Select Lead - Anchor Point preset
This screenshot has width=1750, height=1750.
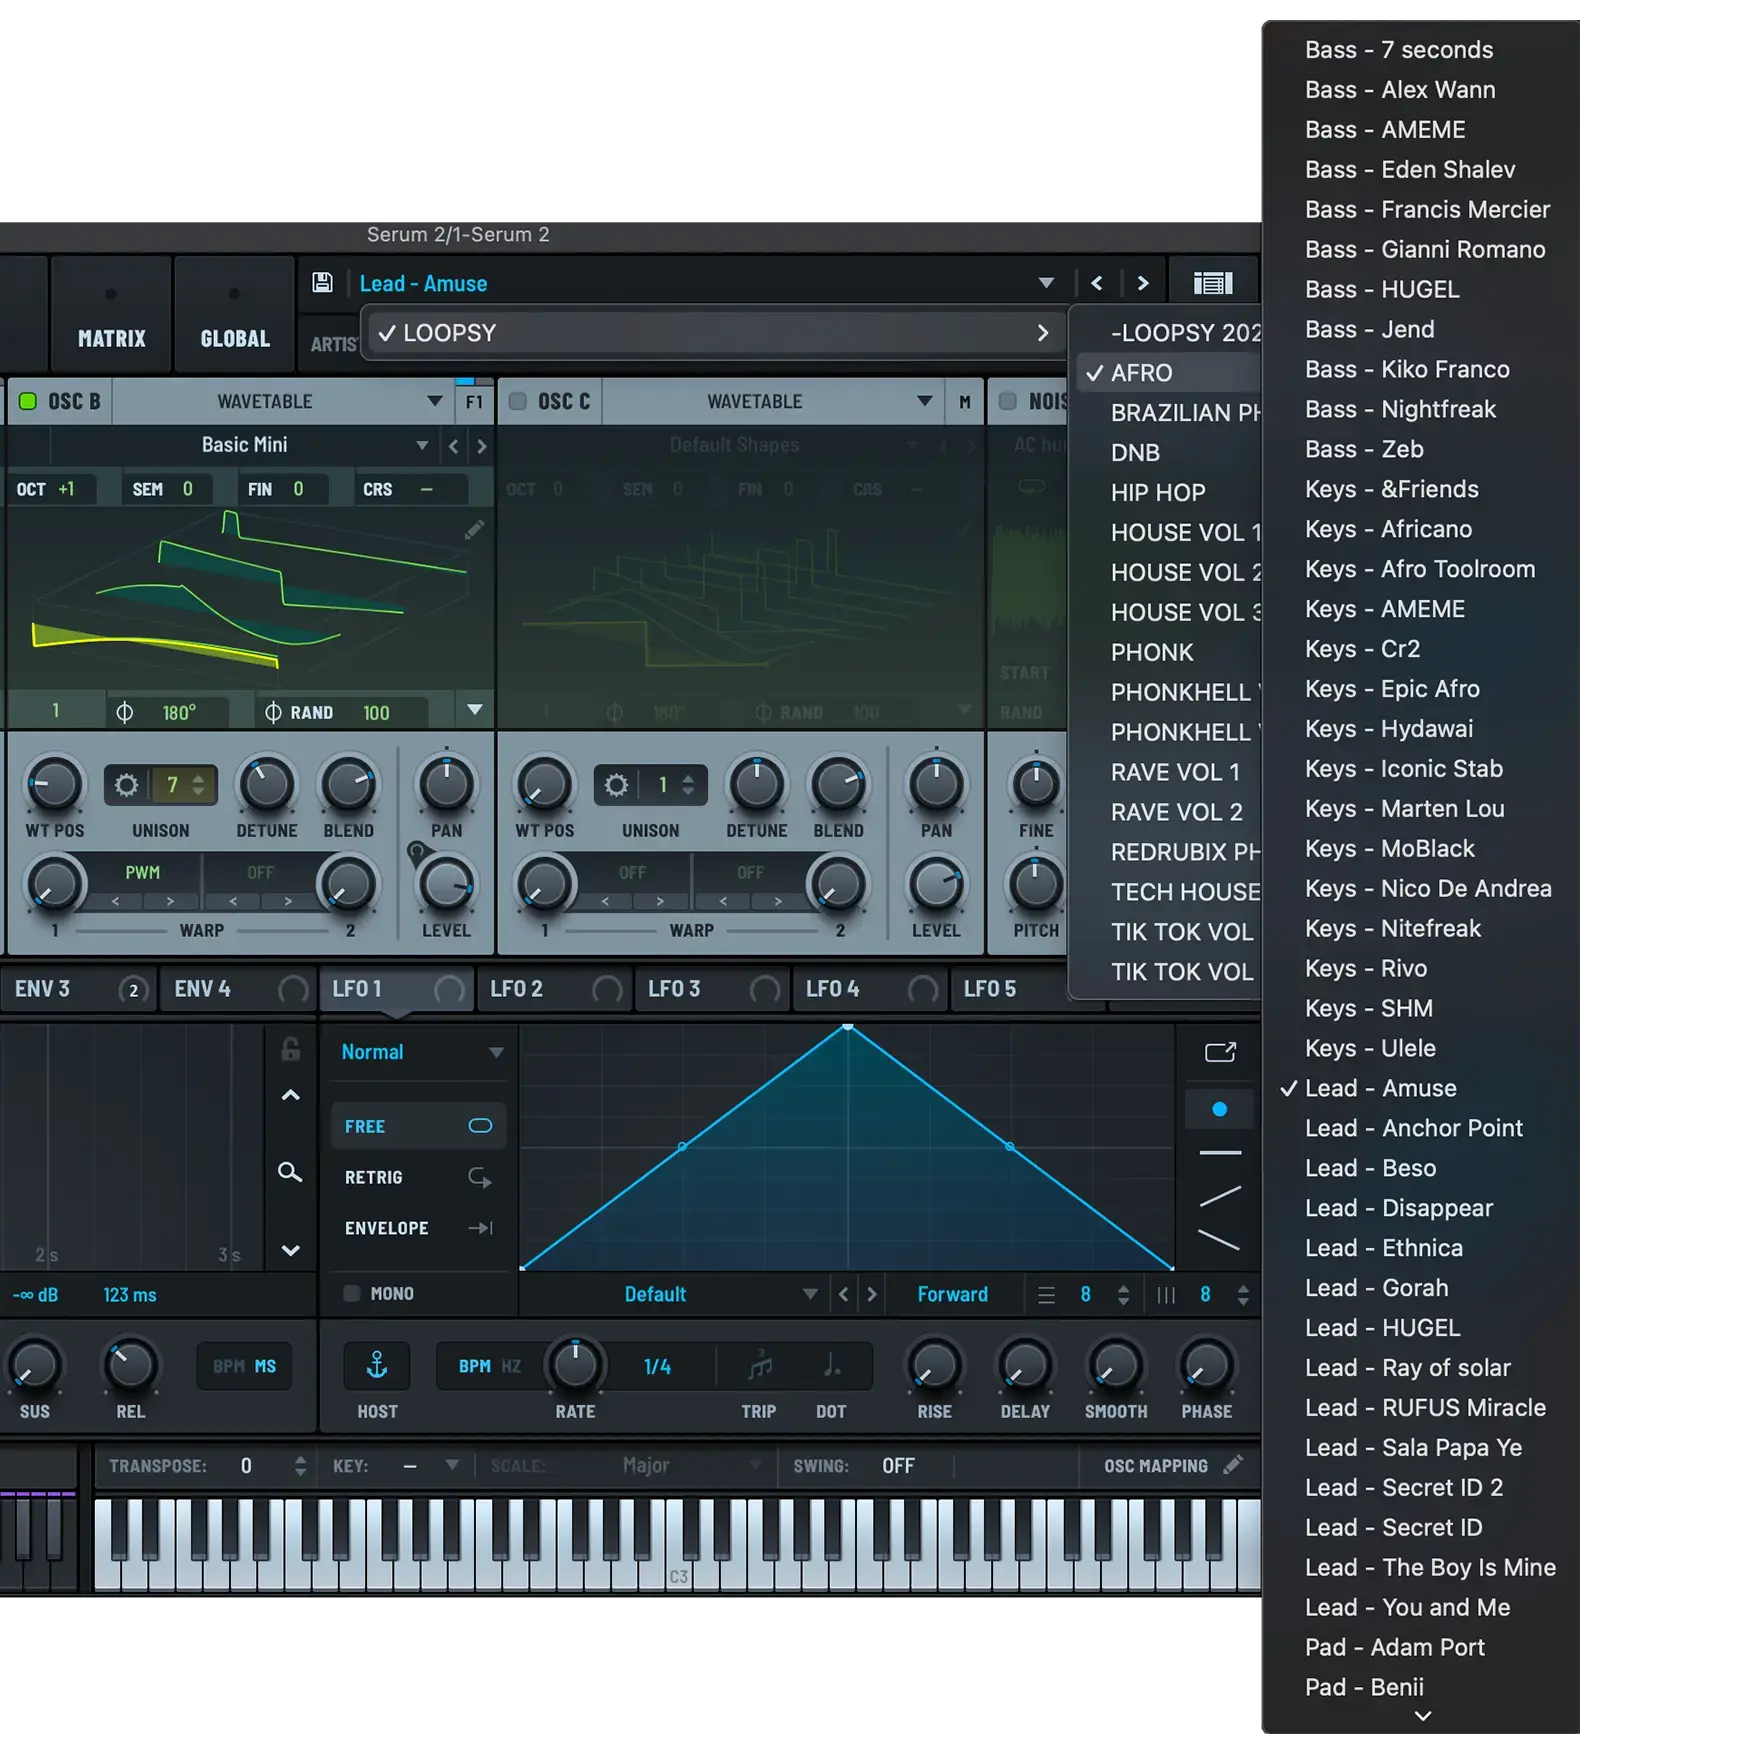pos(1421,1128)
